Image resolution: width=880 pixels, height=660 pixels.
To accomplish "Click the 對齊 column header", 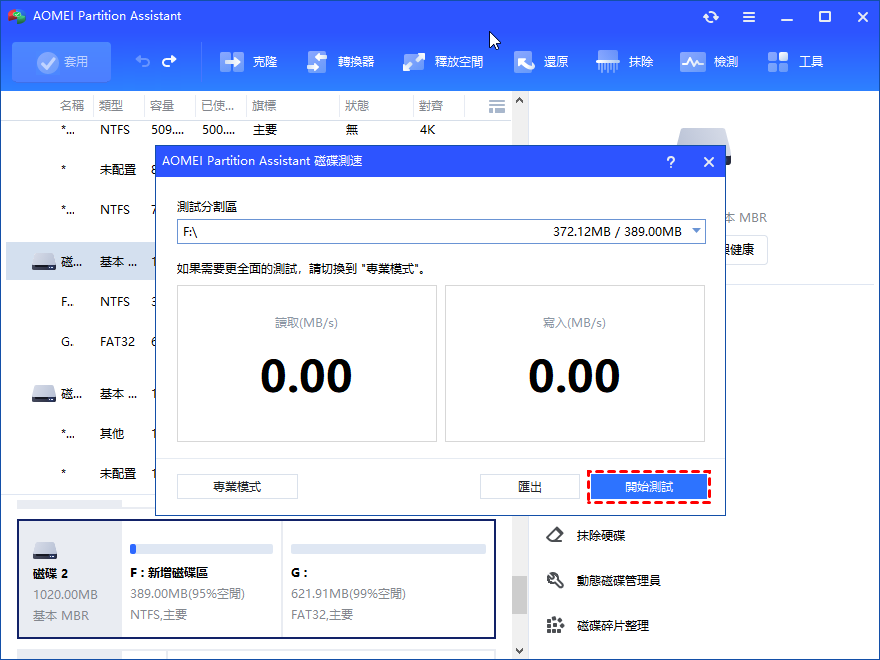I will pos(431,106).
